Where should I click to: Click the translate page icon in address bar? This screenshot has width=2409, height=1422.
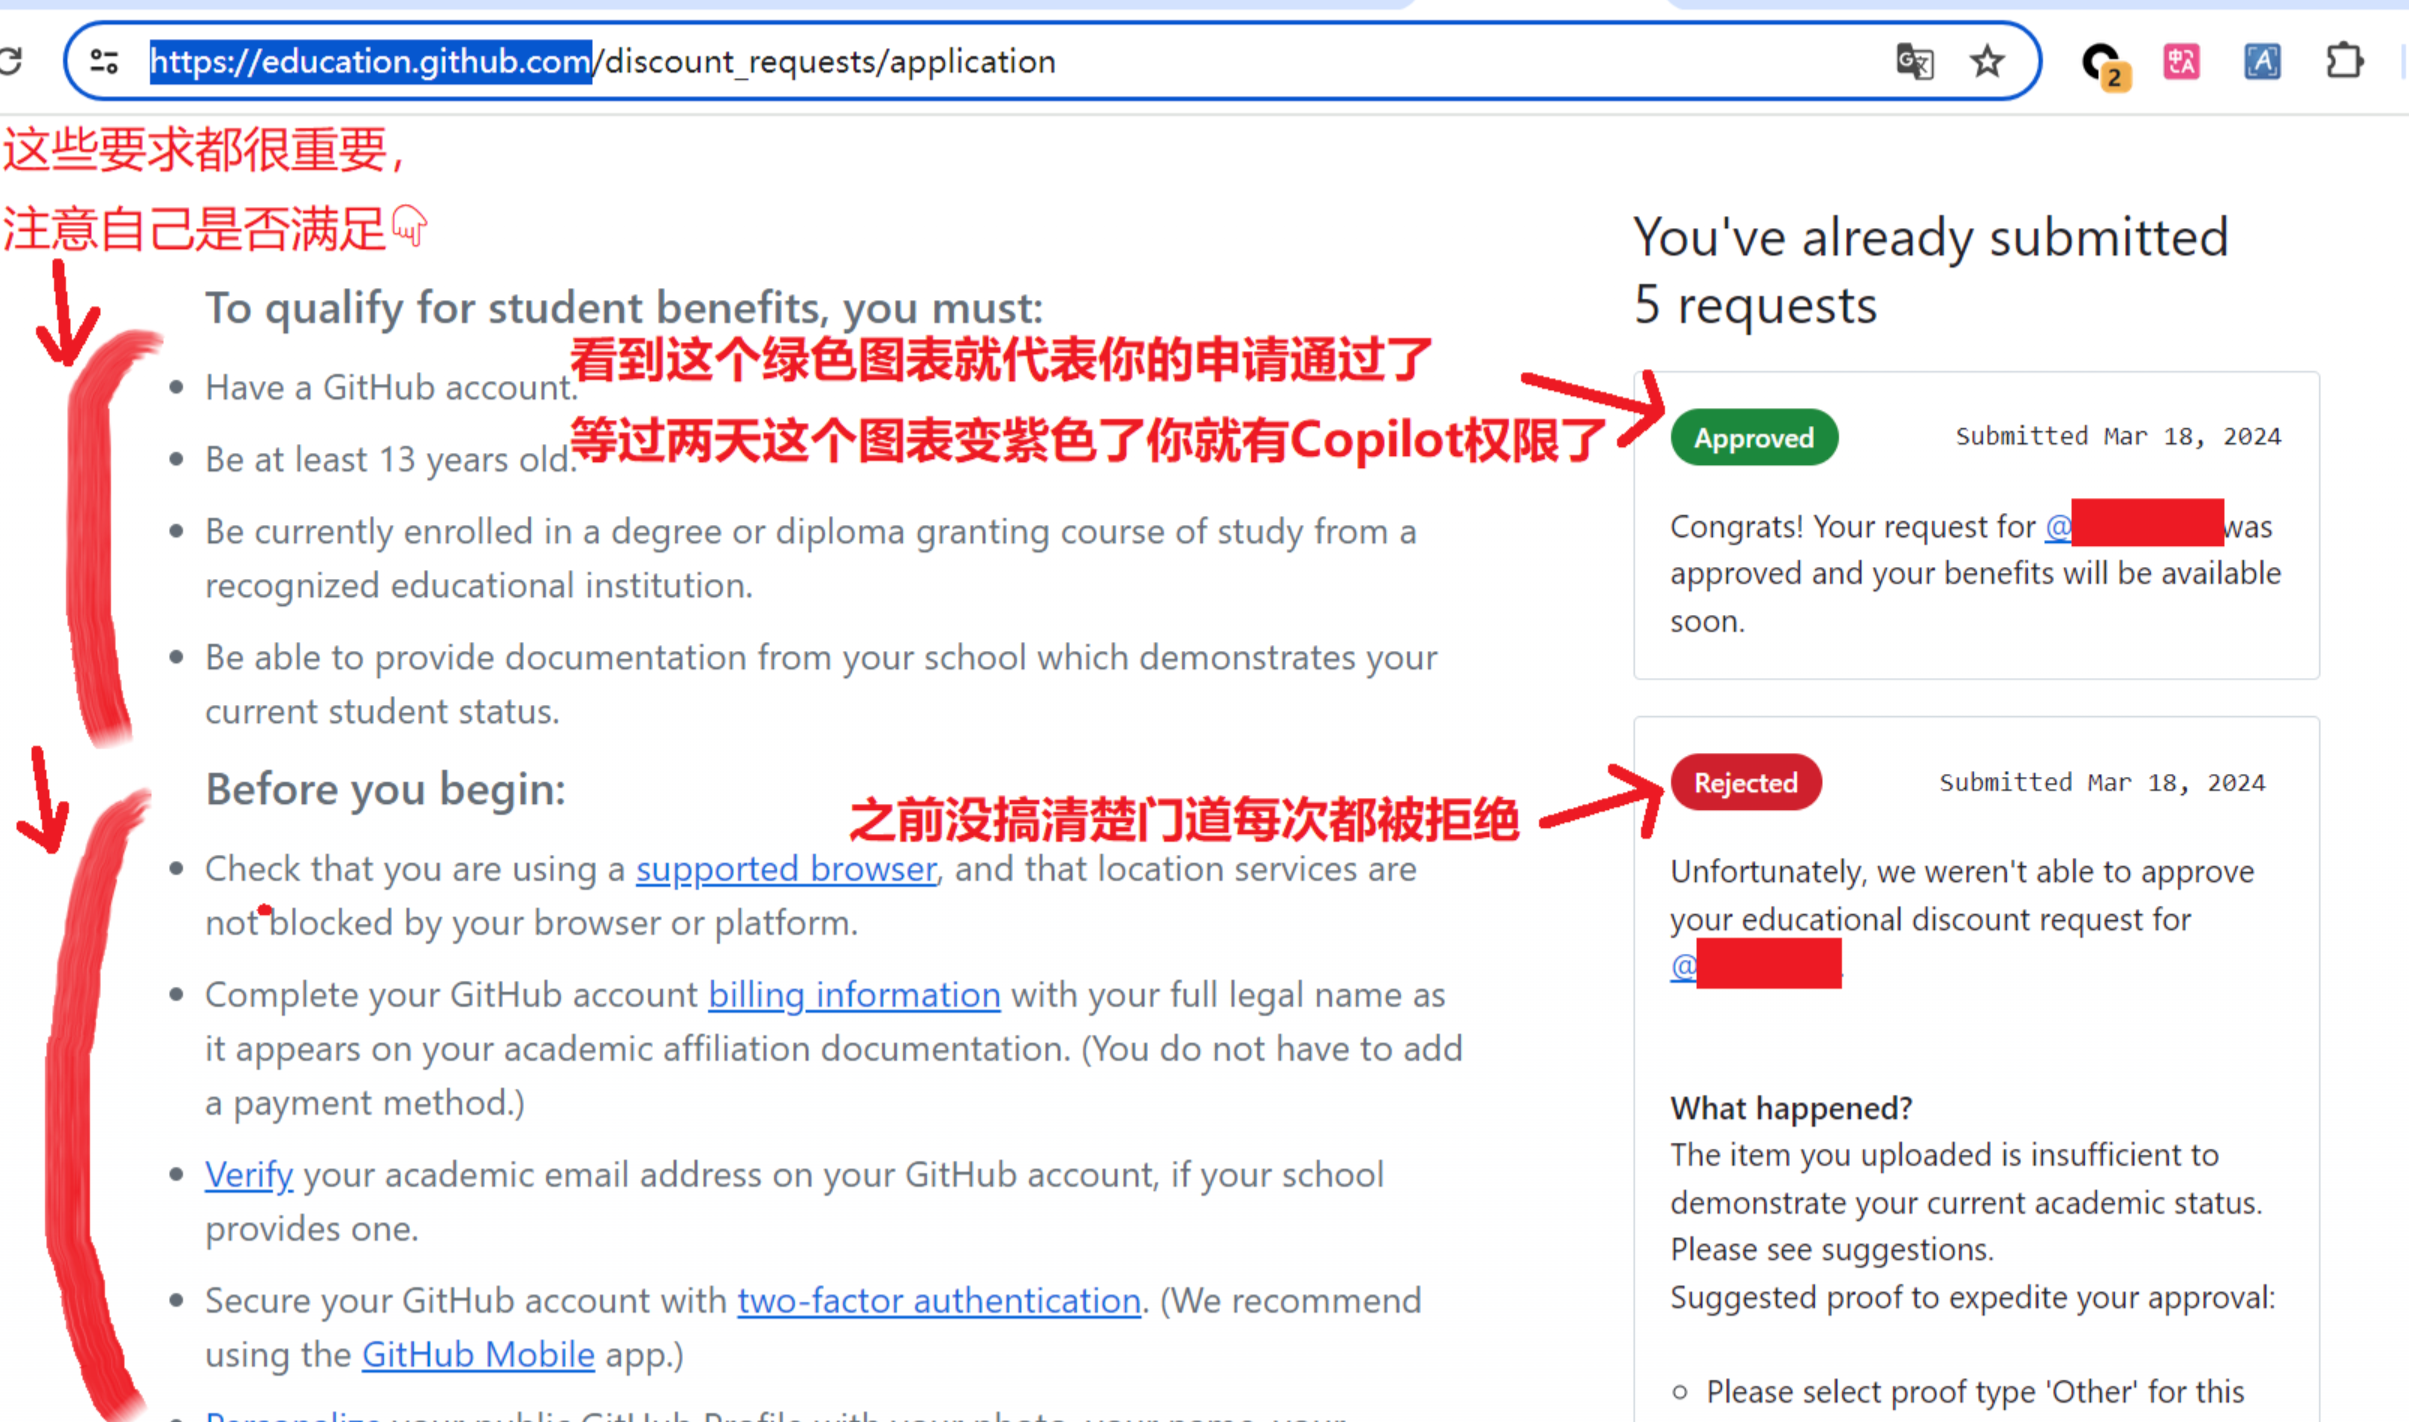pyautogui.click(x=1915, y=62)
